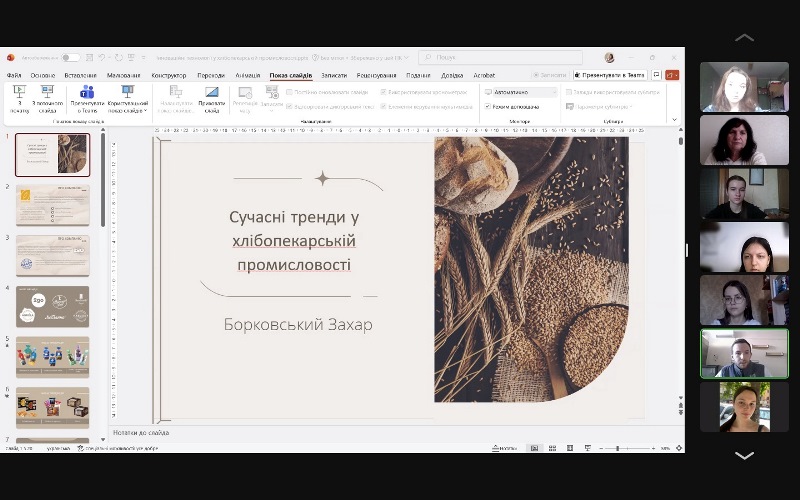
Task: Open the Конструктор tab
Action: pos(169,75)
